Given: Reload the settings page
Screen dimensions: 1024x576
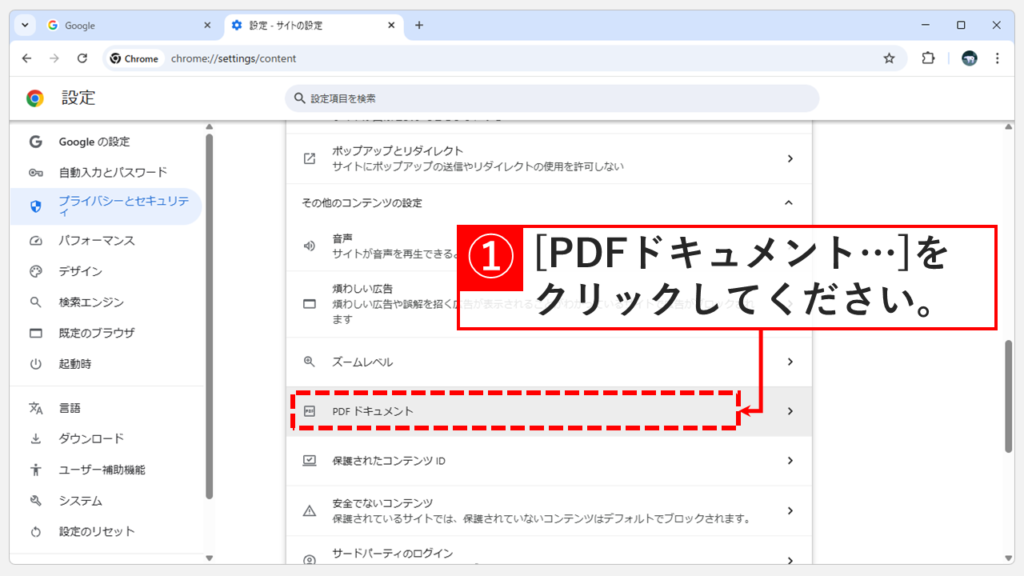Looking at the screenshot, I should (83, 58).
